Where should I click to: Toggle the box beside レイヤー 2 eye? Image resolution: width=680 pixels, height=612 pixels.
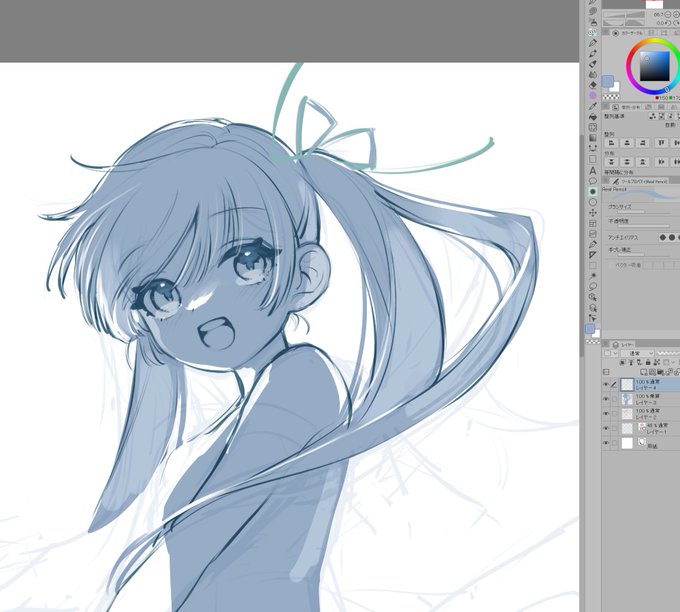point(614,413)
